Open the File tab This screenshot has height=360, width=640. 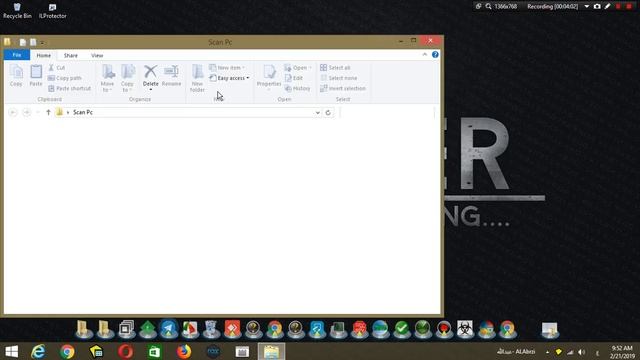point(17,55)
